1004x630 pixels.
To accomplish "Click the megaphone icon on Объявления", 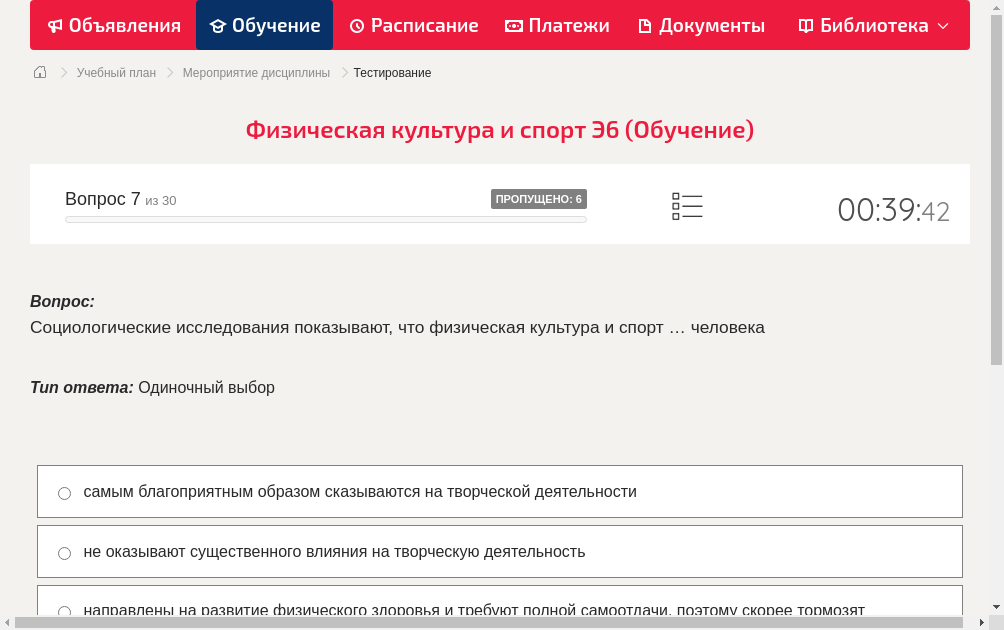I will 55,25.
